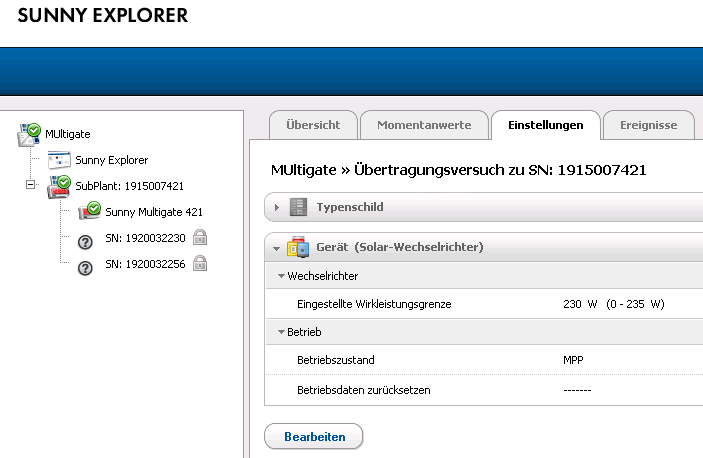The width and height of the screenshot is (703, 458).
Task: Click question mark icon beside SN: 1920032256
Action: [85, 268]
